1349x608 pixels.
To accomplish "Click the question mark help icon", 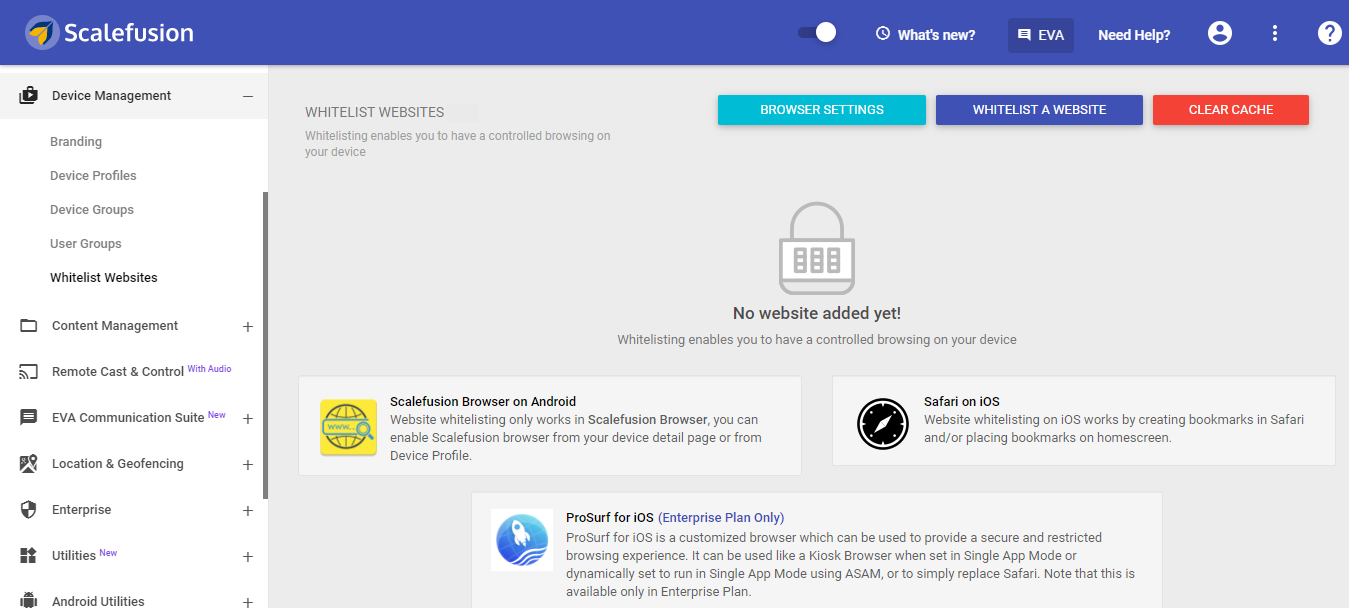I will (1329, 33).
